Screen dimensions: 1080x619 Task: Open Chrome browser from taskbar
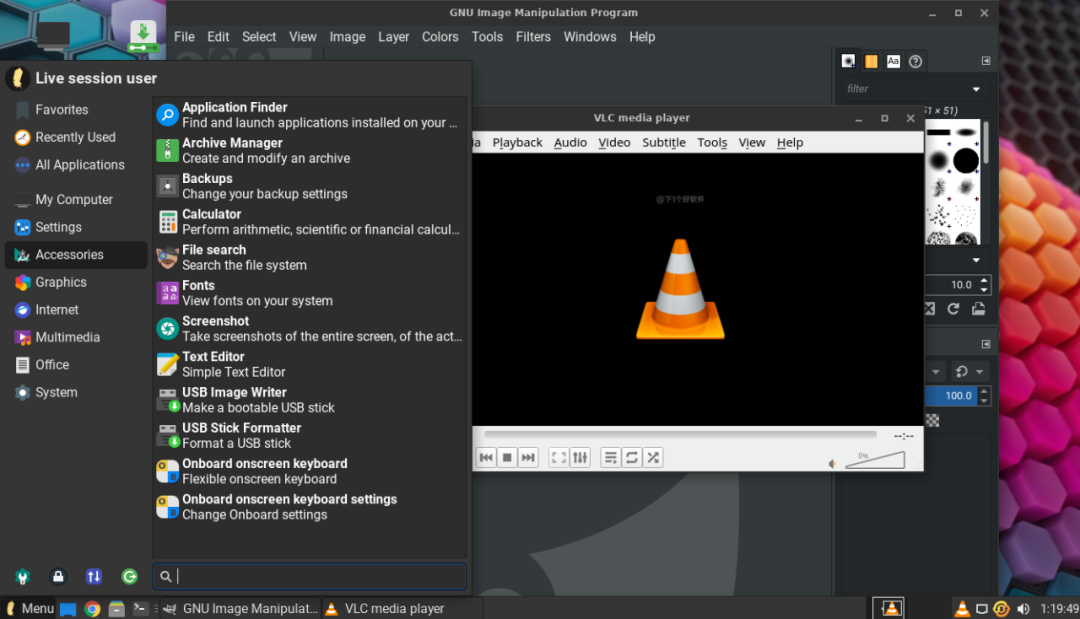92,608
